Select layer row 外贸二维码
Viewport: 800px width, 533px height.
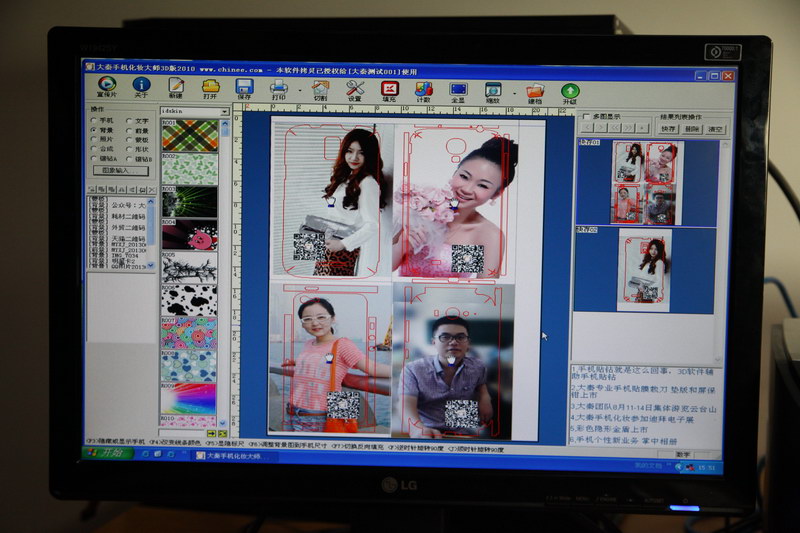click(117, 227)
